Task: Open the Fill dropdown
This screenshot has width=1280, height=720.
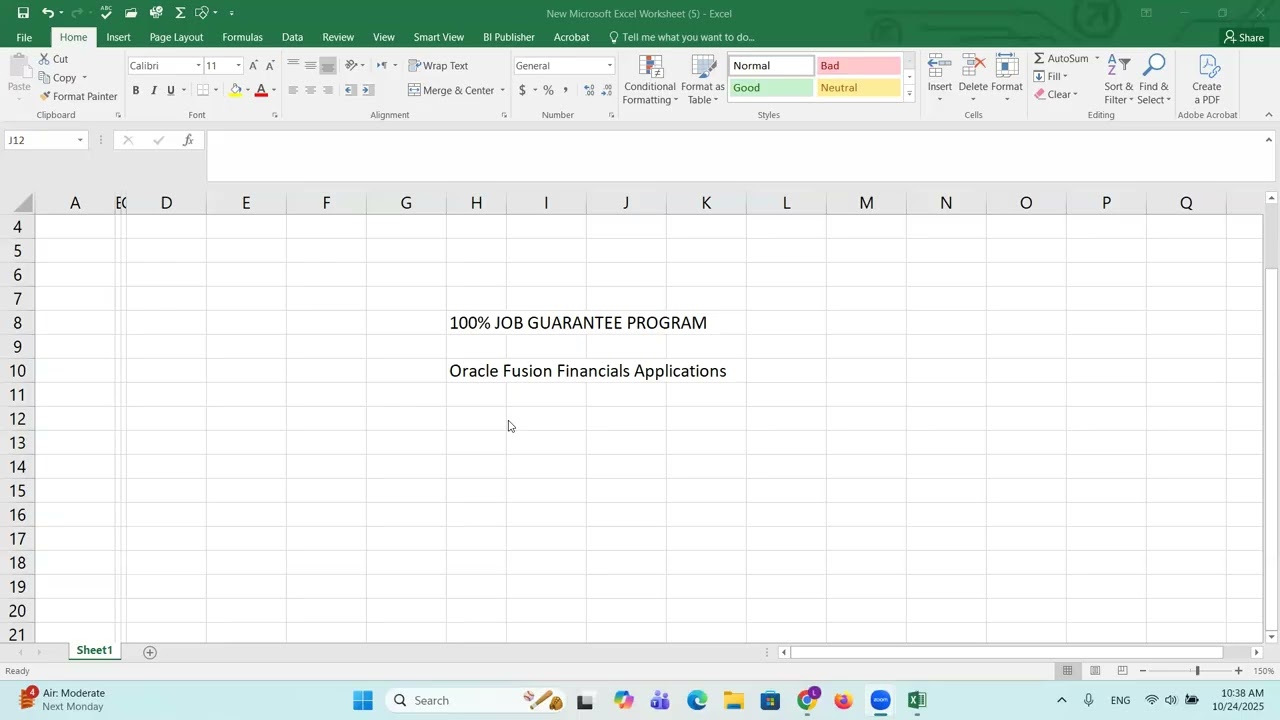Action: point(1050,76)
